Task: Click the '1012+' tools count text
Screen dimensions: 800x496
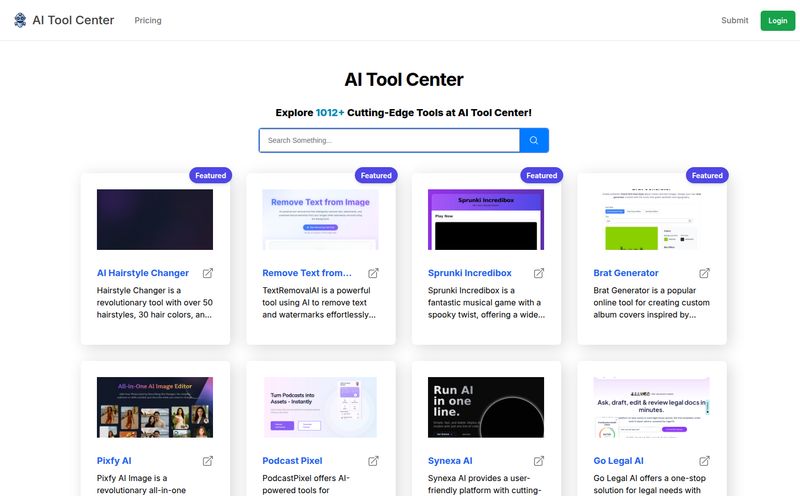Action: point(330,113)
